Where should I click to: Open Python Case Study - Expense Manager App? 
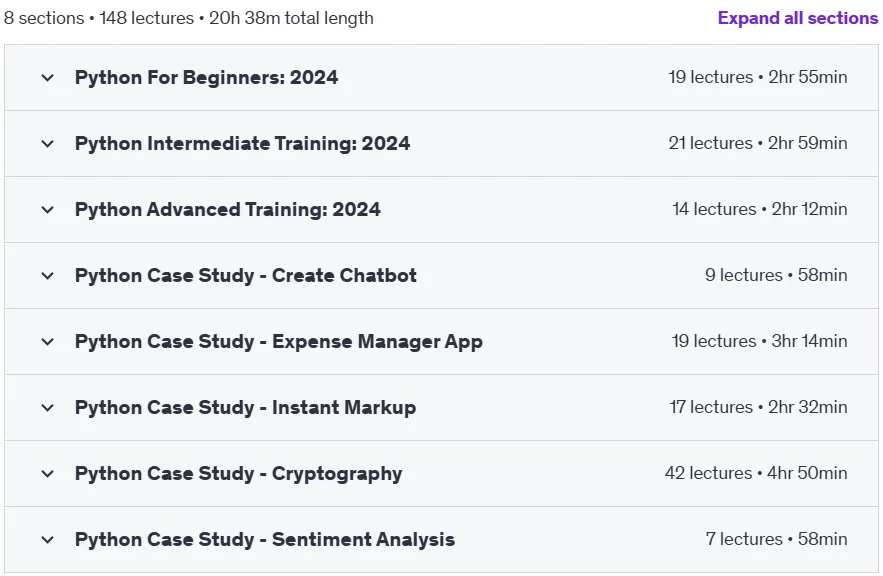point(279,341)
